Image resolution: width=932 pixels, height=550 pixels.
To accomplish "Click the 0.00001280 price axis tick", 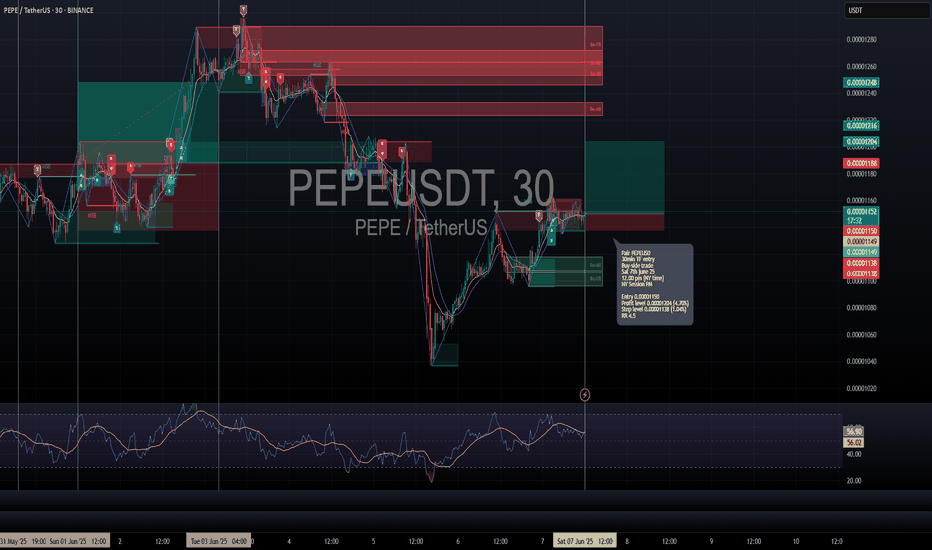I will pos(861,40).
